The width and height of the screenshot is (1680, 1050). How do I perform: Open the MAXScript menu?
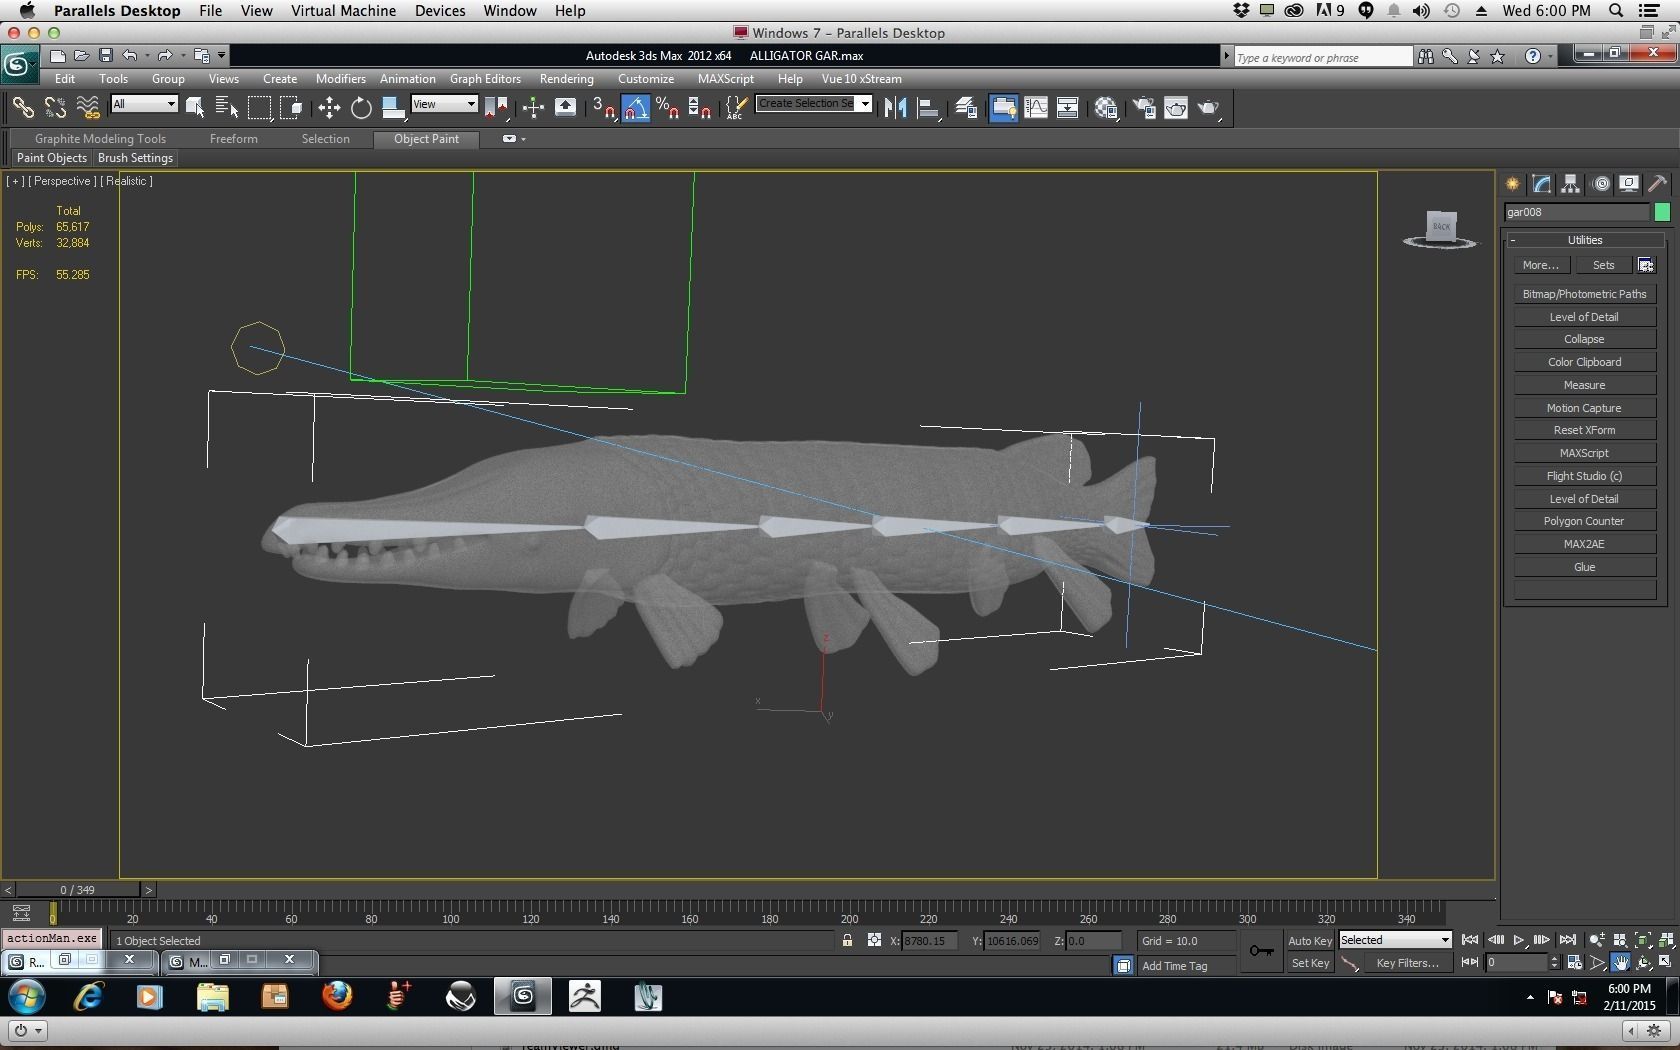coord(726,79)
